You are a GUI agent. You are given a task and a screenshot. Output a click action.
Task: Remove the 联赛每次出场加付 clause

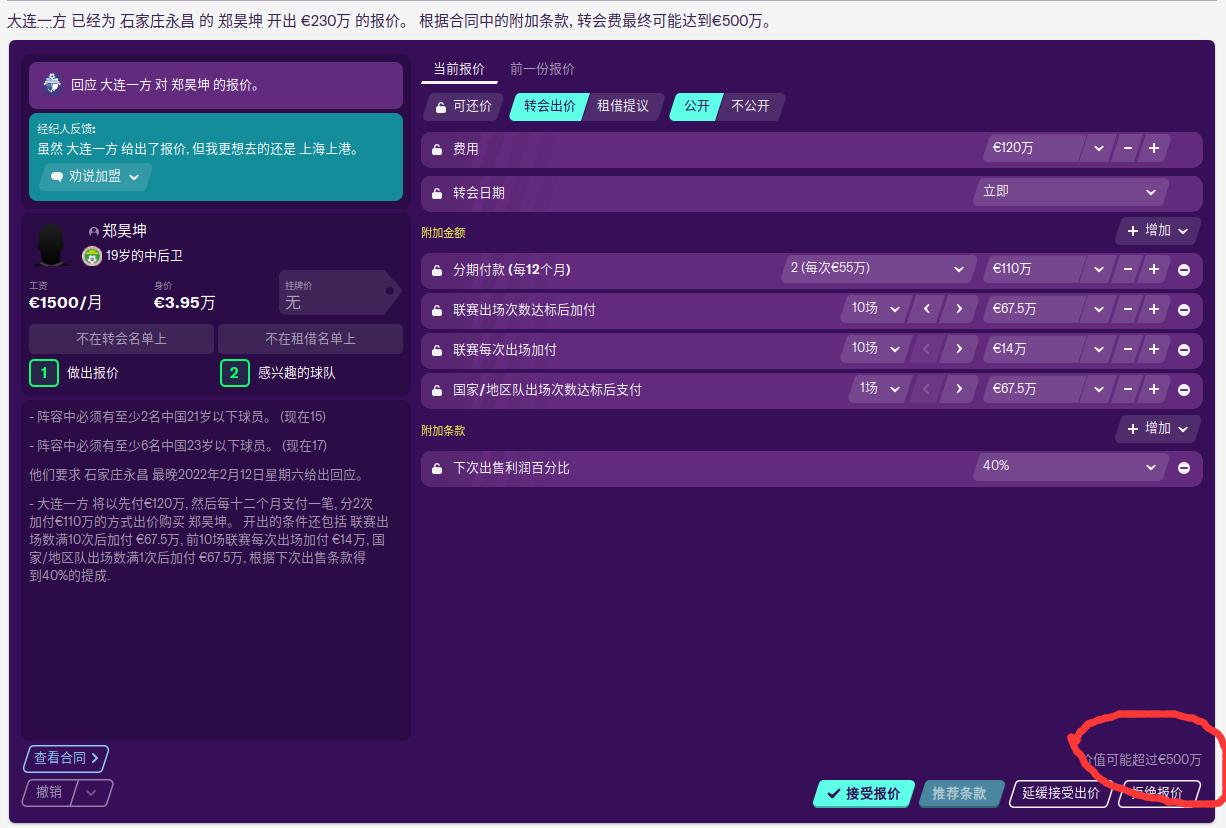pos(1184,348)
